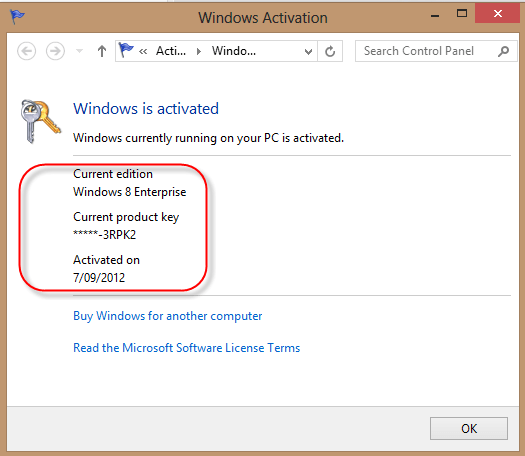This screenshot has height=456, width=525.
Task: Open the recent locations dropdown arrow
Action: point(79,51)
